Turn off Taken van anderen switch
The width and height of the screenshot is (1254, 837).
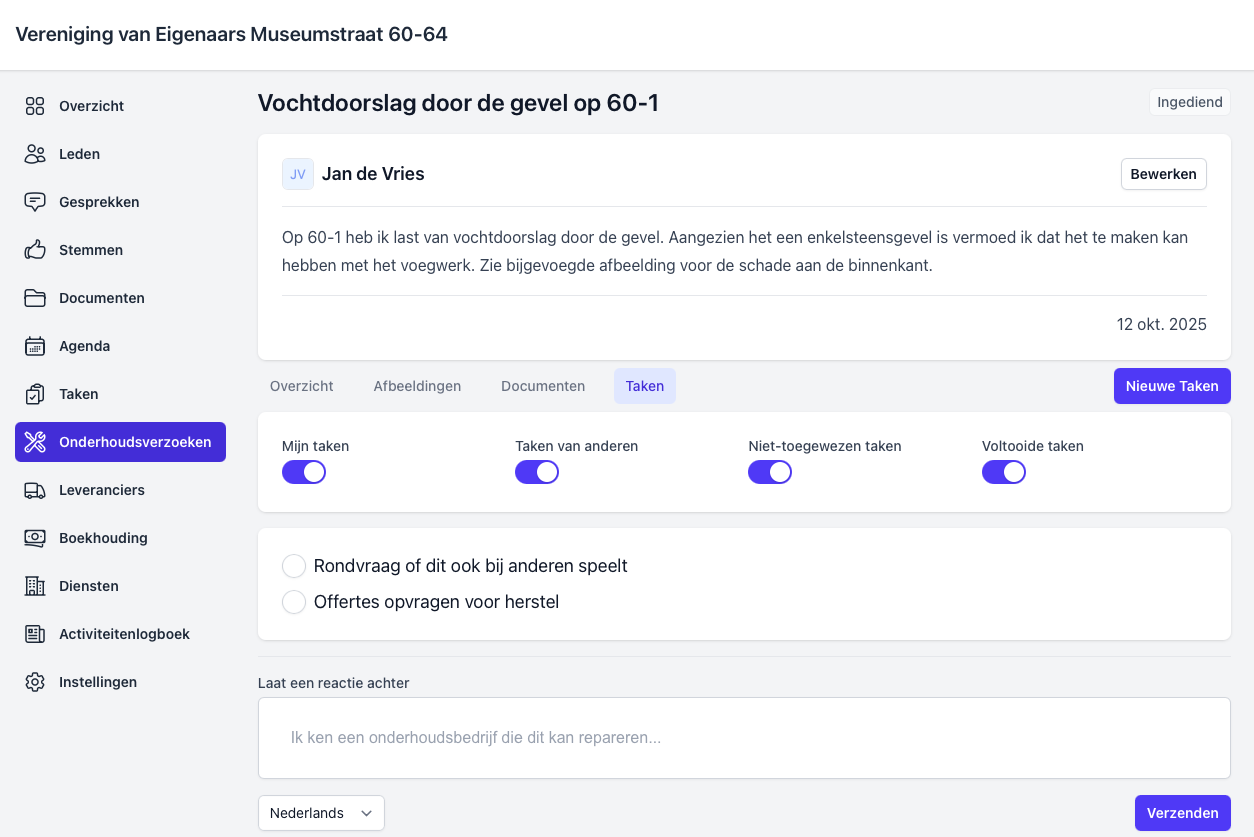(537, 472)
